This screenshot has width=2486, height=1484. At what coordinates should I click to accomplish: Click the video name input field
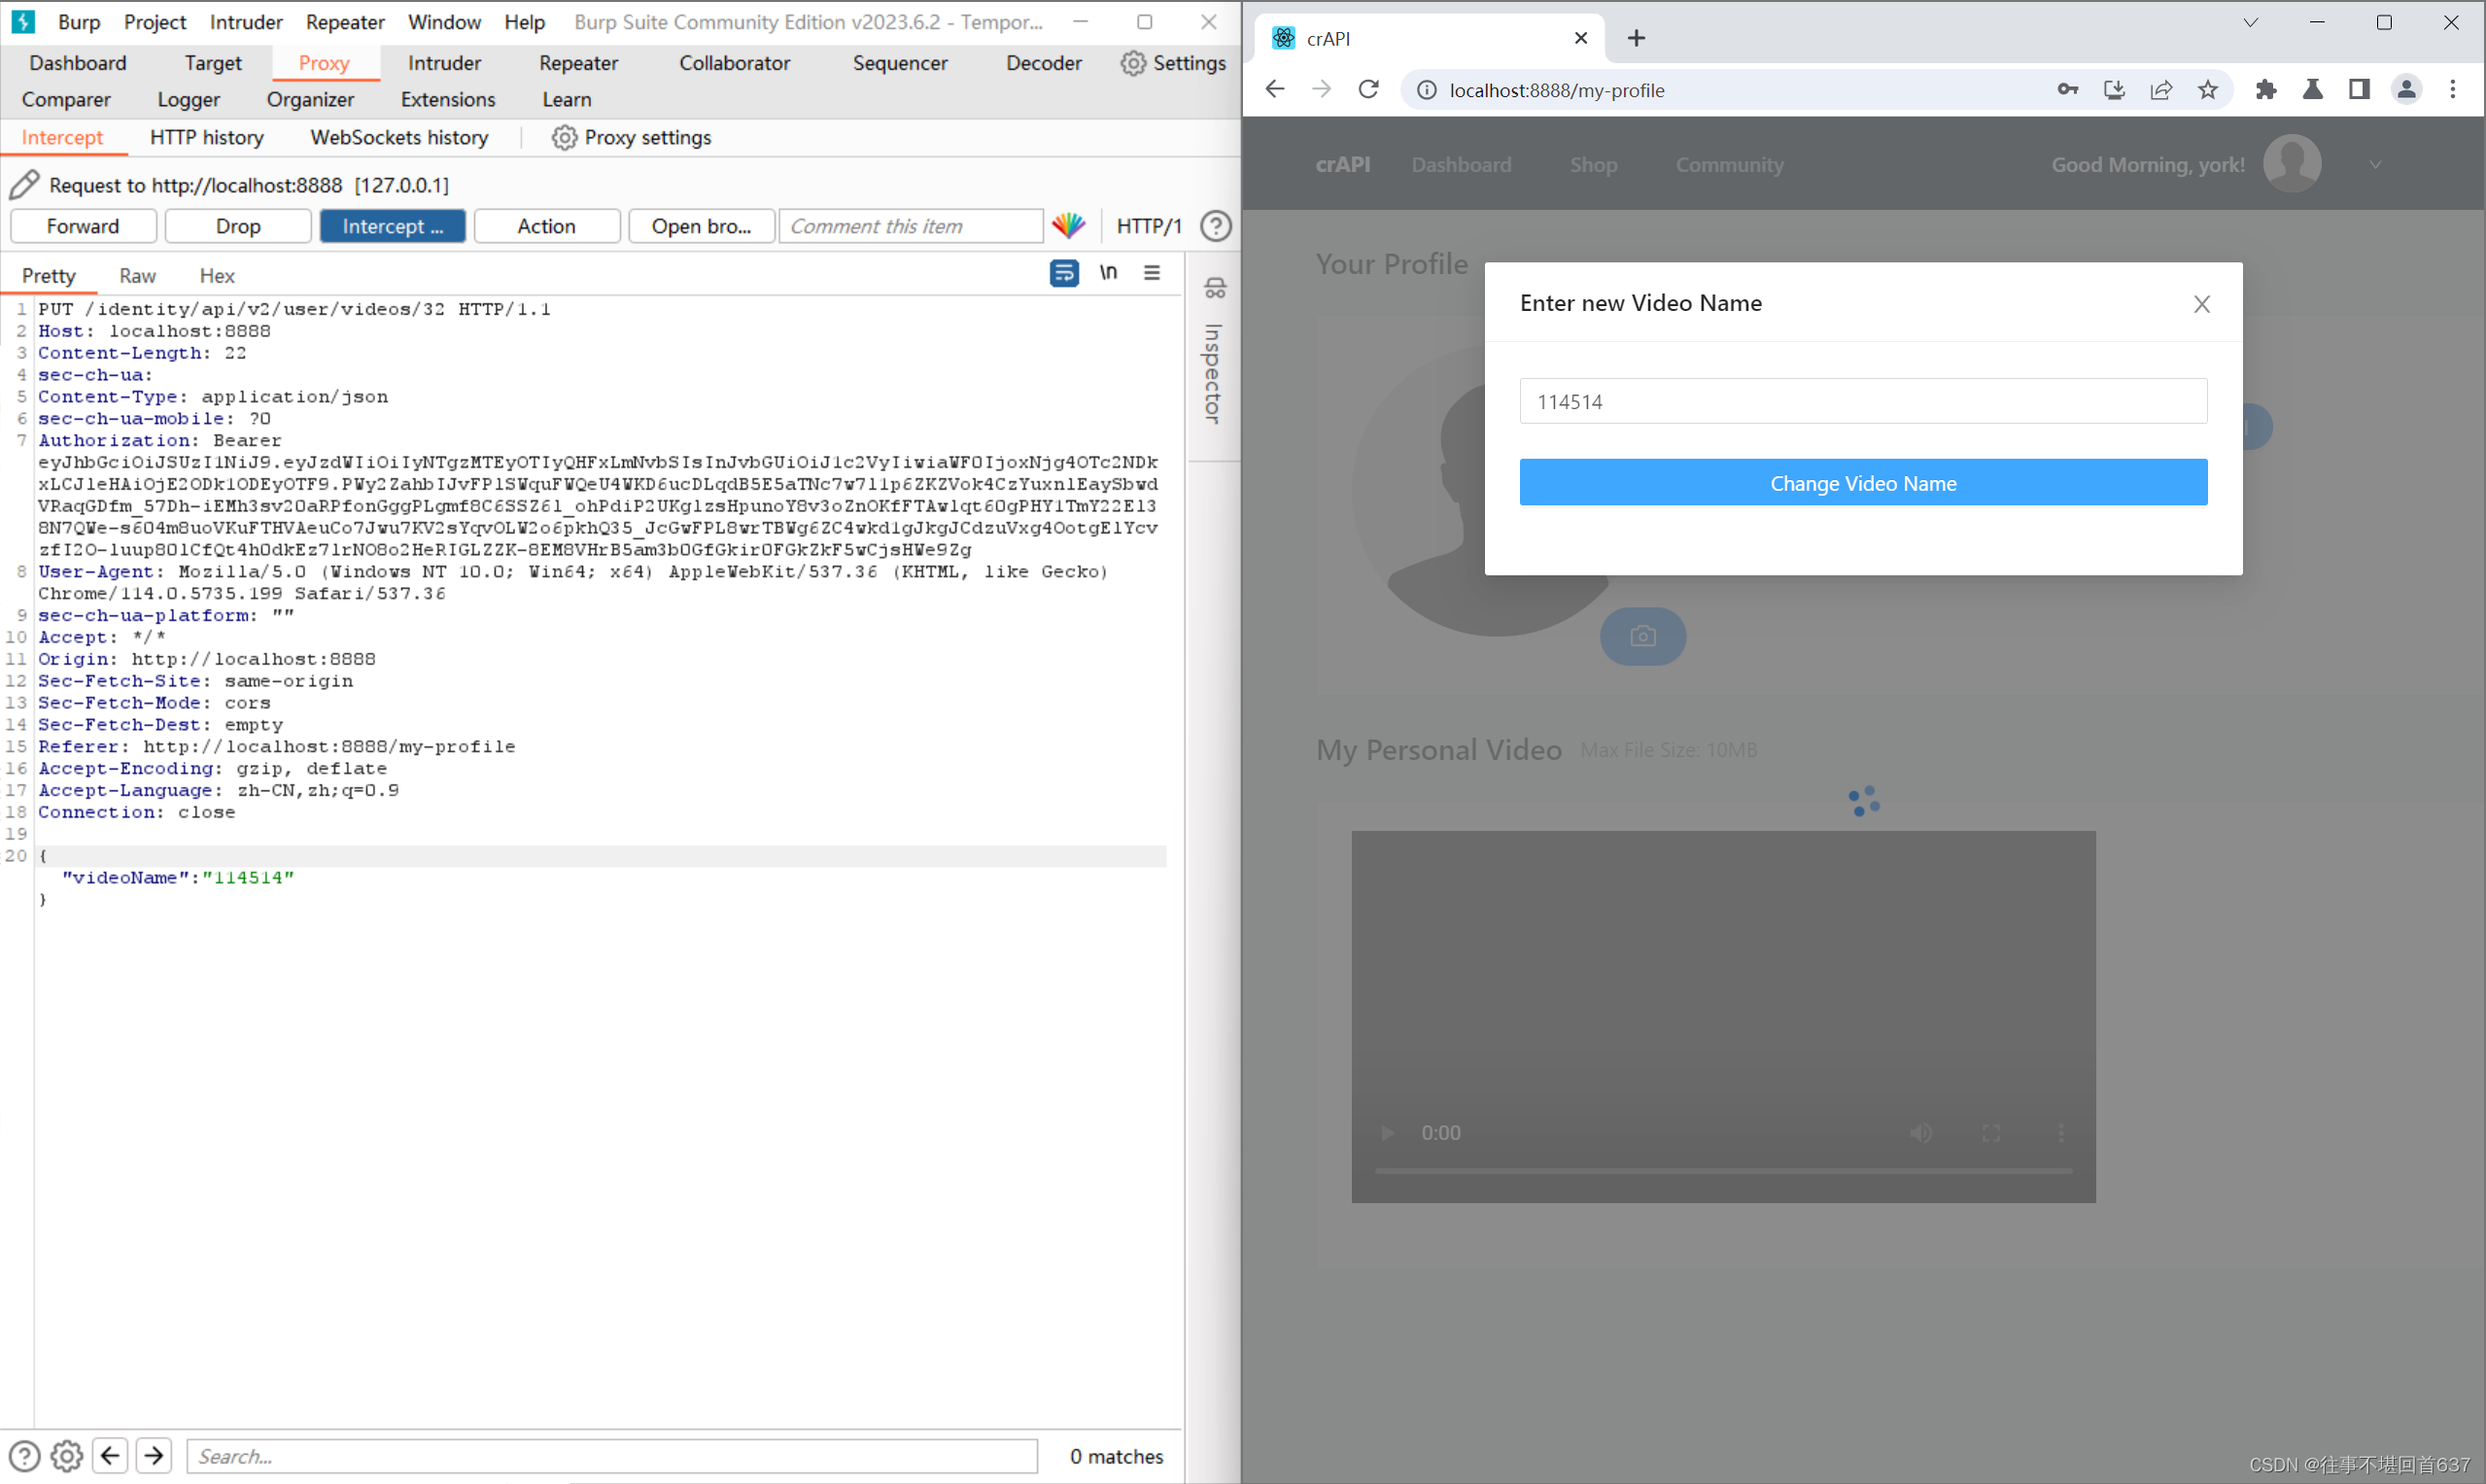1862,402
